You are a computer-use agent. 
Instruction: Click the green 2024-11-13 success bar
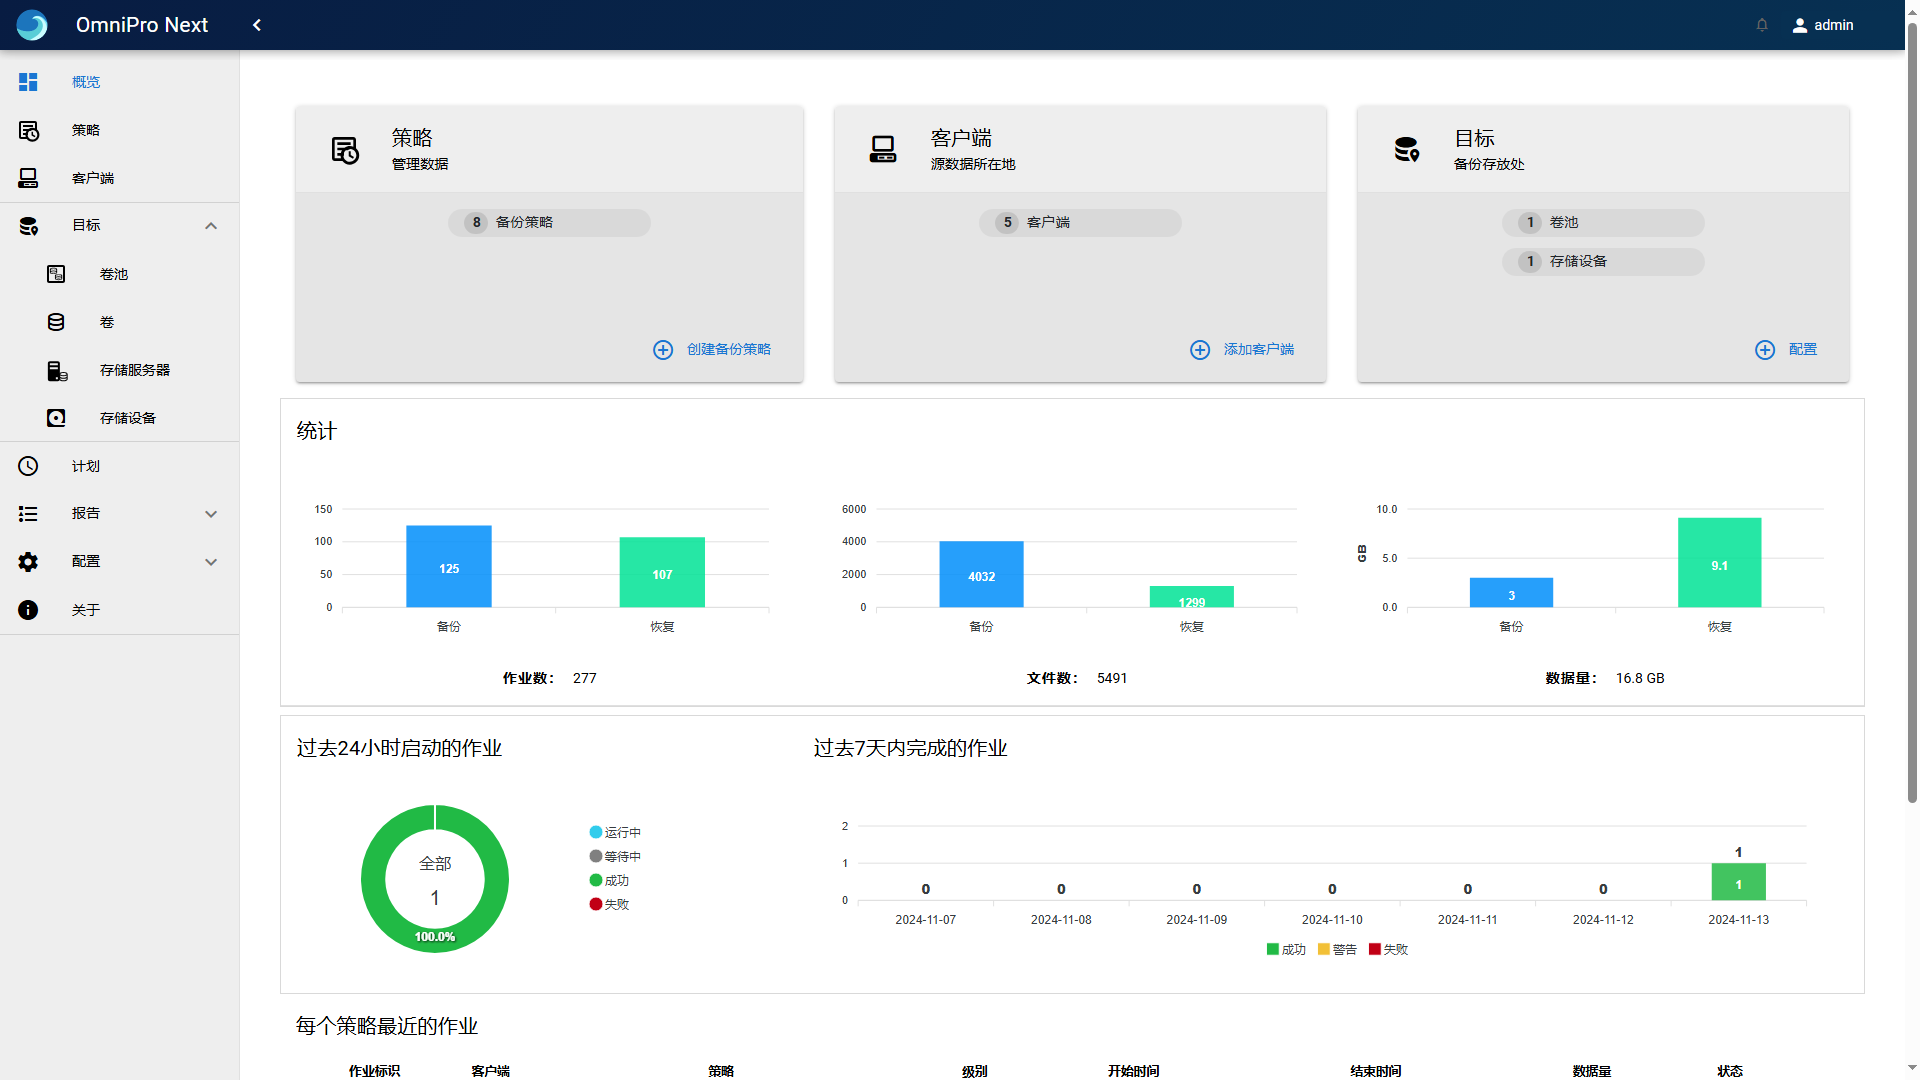[1738, 883]
